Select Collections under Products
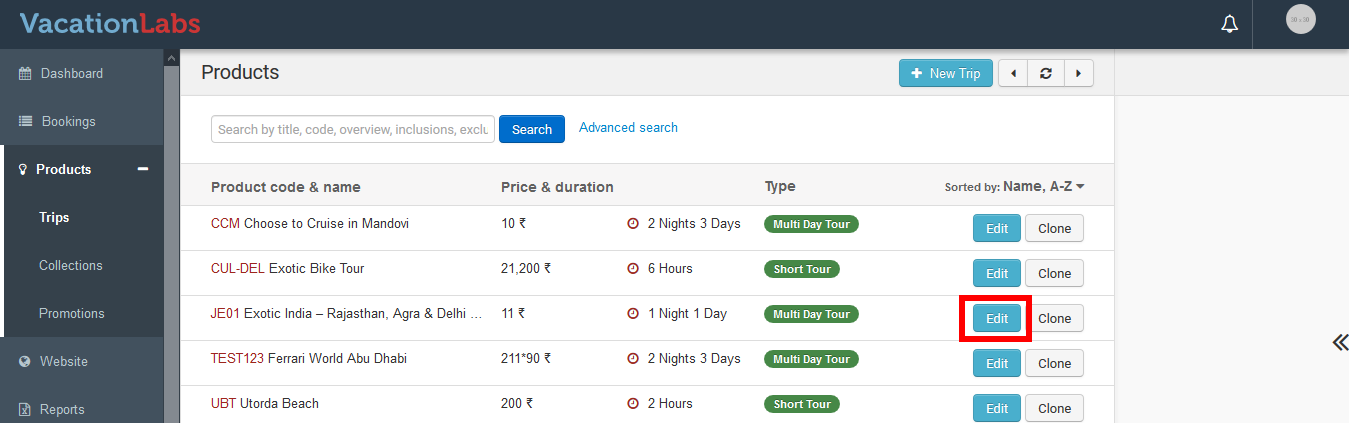Screen dimensions: 1349x423 [x=71, y=265]
